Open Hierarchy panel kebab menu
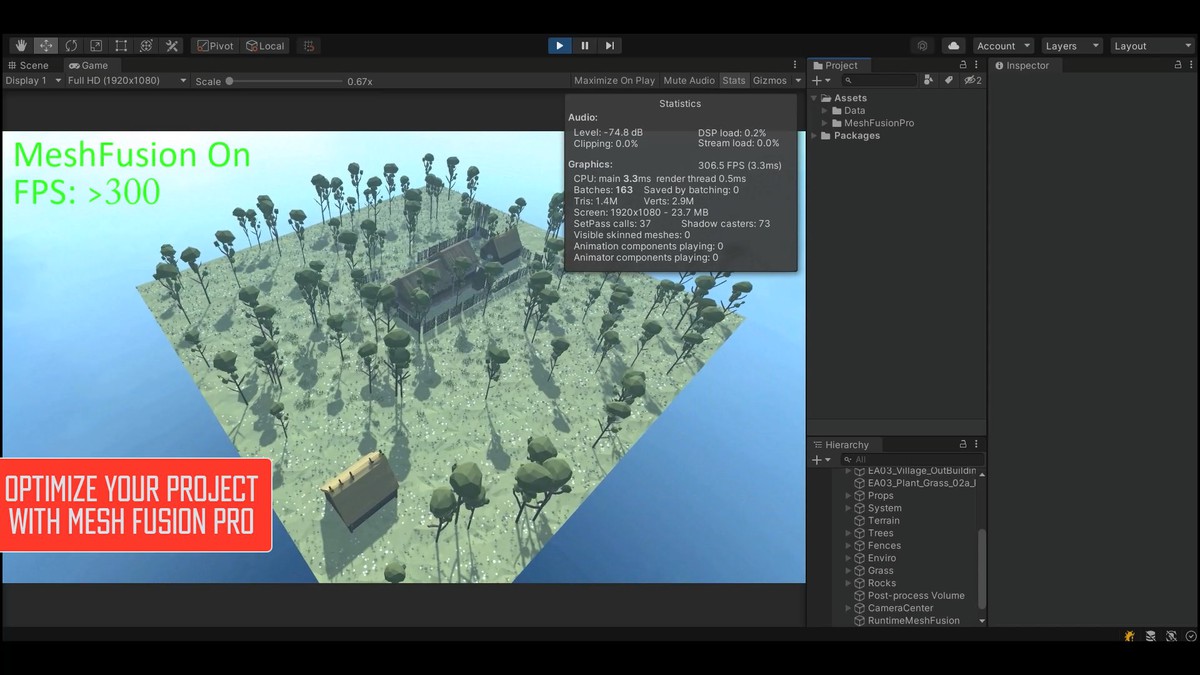Image resolution: width=1200 pixels, height=675 pixels. pyautogui.click(x=977, y=445)
